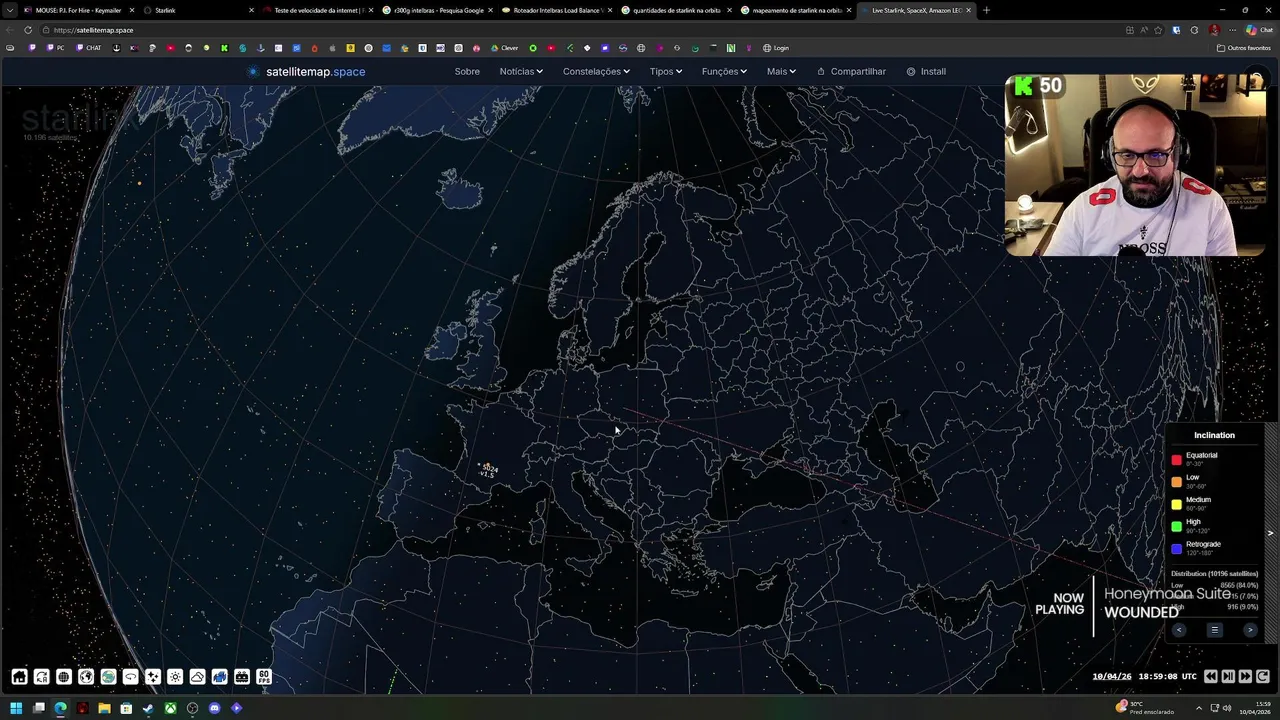Click the Compartilhar share button
Image resolution: width=1280 pixels, height=720 pixels.
pos(851,71)
